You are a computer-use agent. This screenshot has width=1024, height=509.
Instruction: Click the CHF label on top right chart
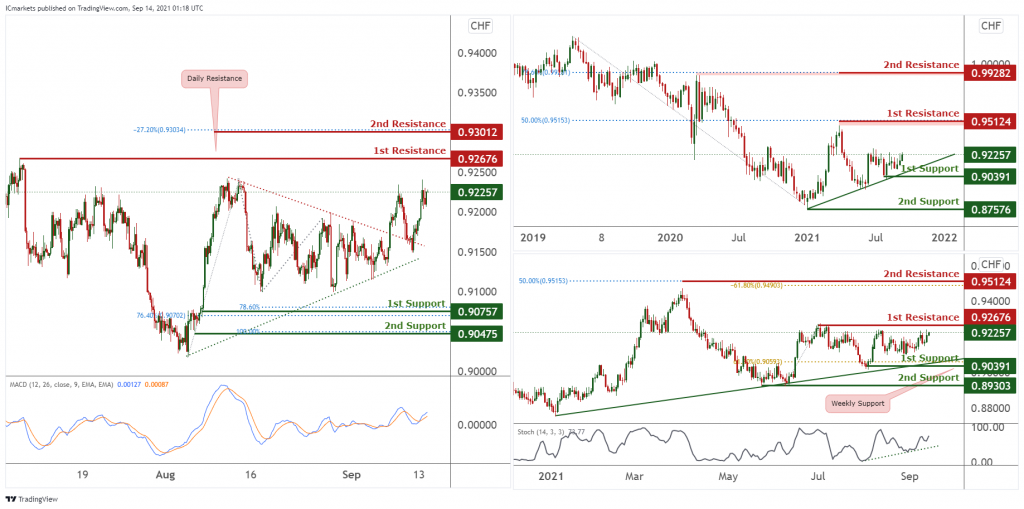point(991,27)
